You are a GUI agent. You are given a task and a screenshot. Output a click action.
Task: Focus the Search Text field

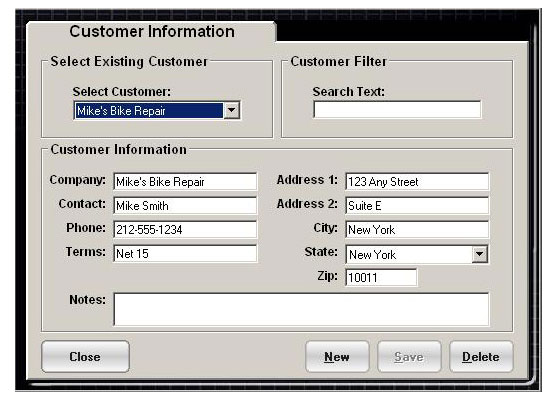point(397,110)
